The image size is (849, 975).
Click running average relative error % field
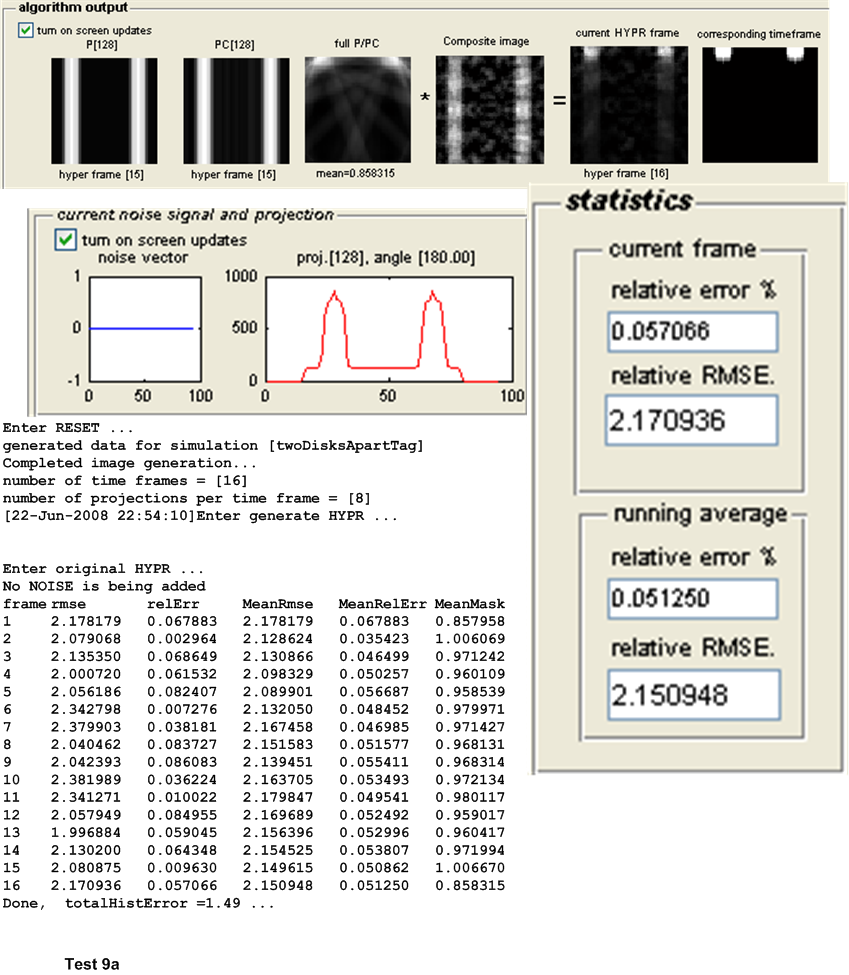pyautogui.click(x=692, y=598)
